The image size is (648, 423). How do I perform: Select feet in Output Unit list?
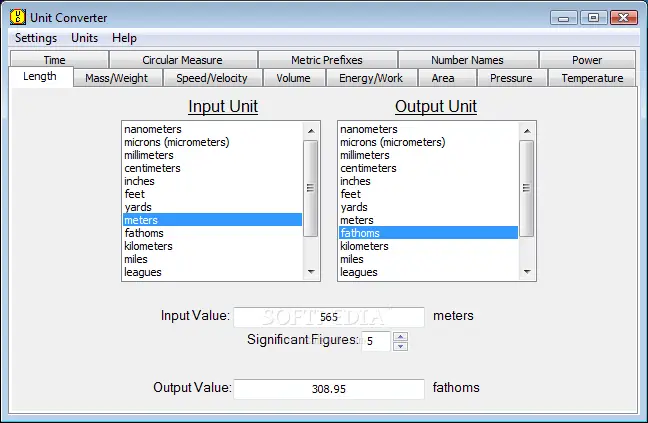[x=429, y=194]
